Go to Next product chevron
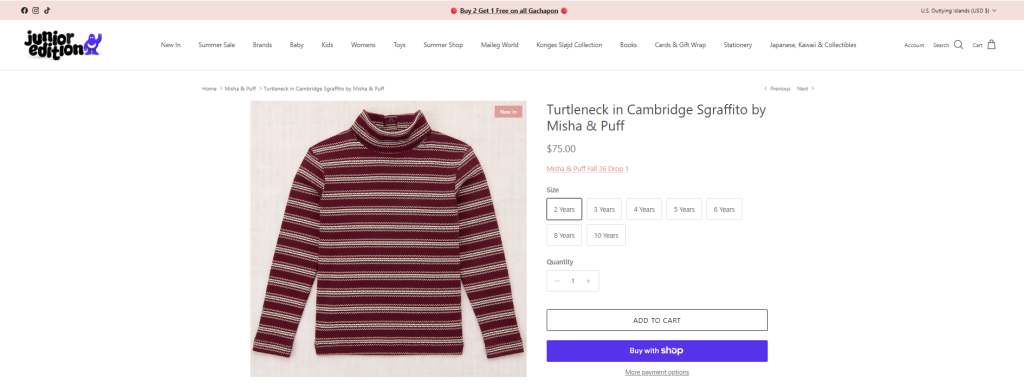Screen dimensions: 1024x383 pyautogui.click(x=812, y=88)
